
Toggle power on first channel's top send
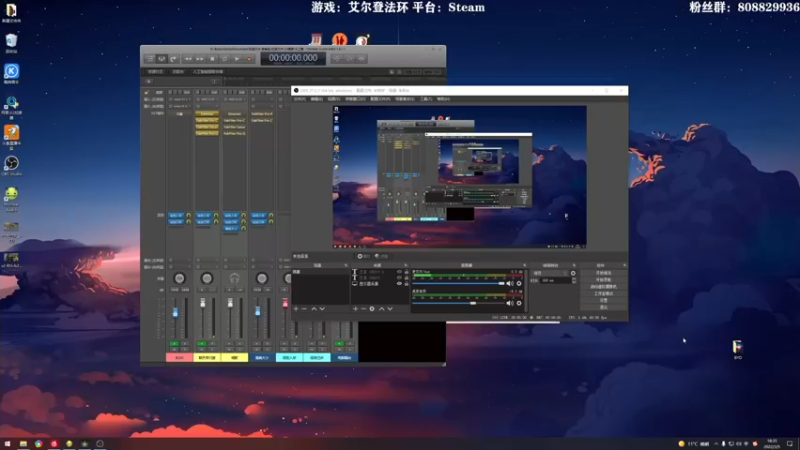click(x=188, y=215)
